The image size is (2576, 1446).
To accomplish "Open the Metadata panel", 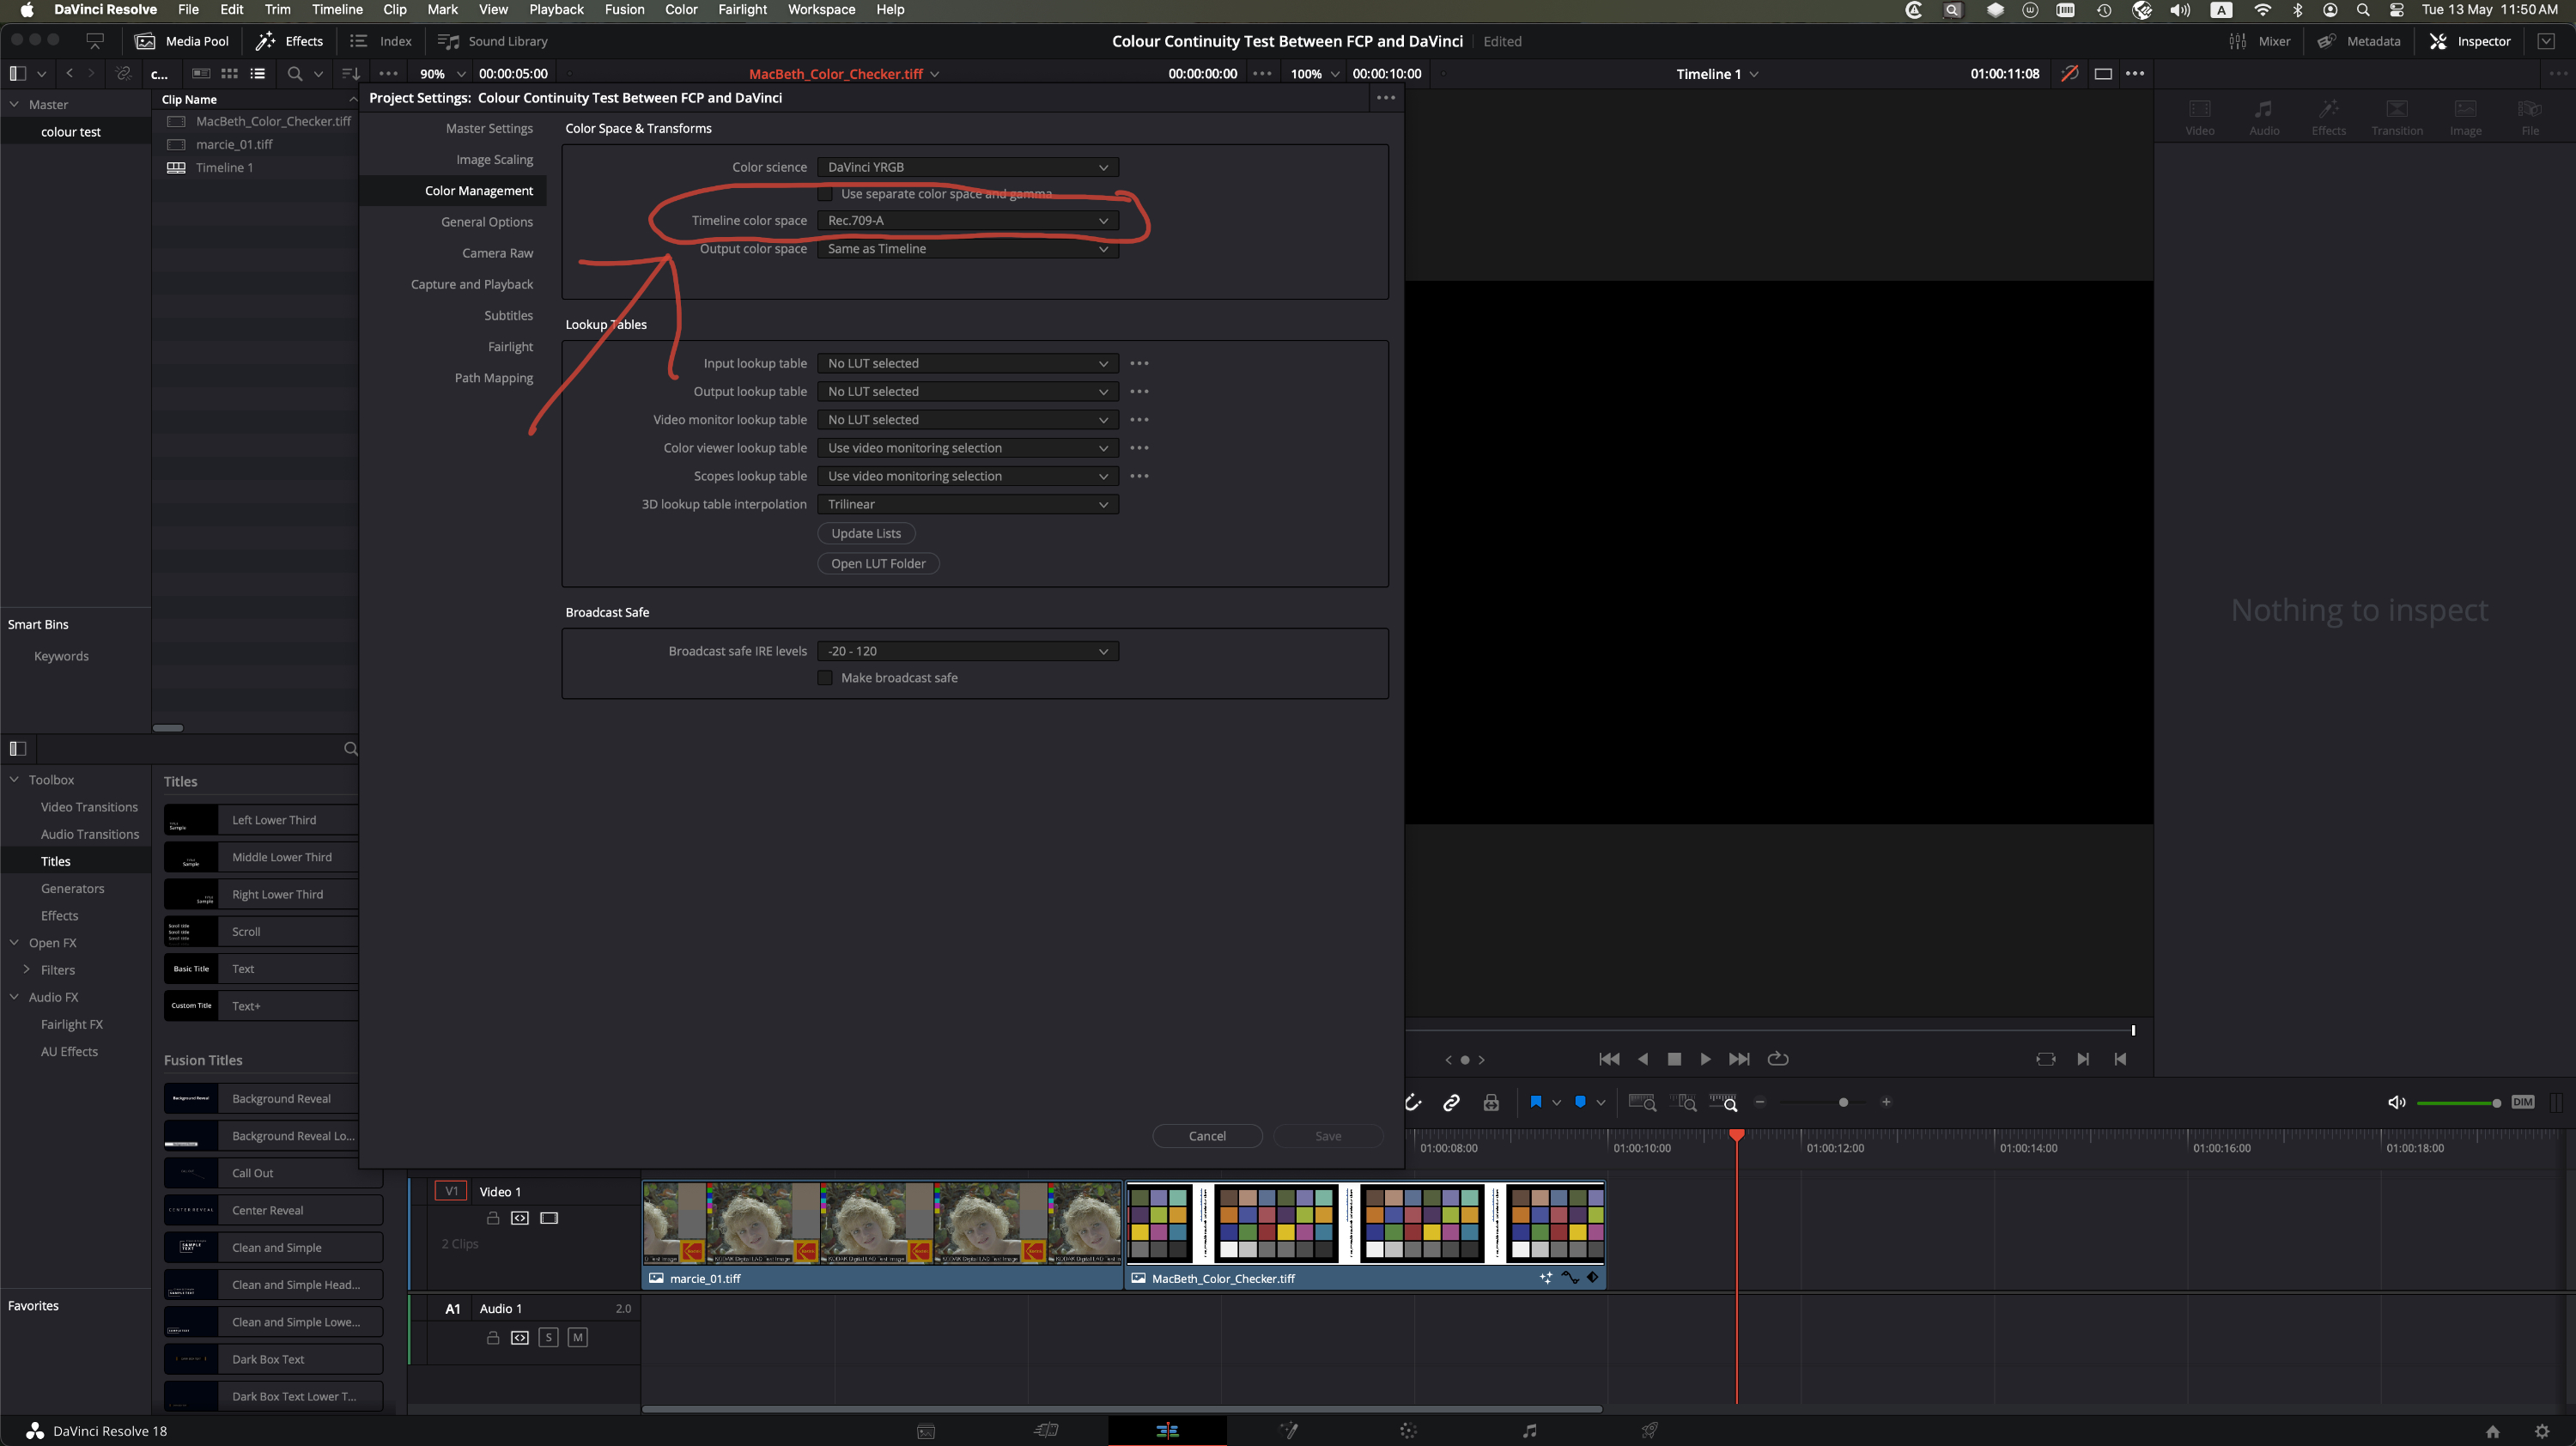I will (2359, 41).
